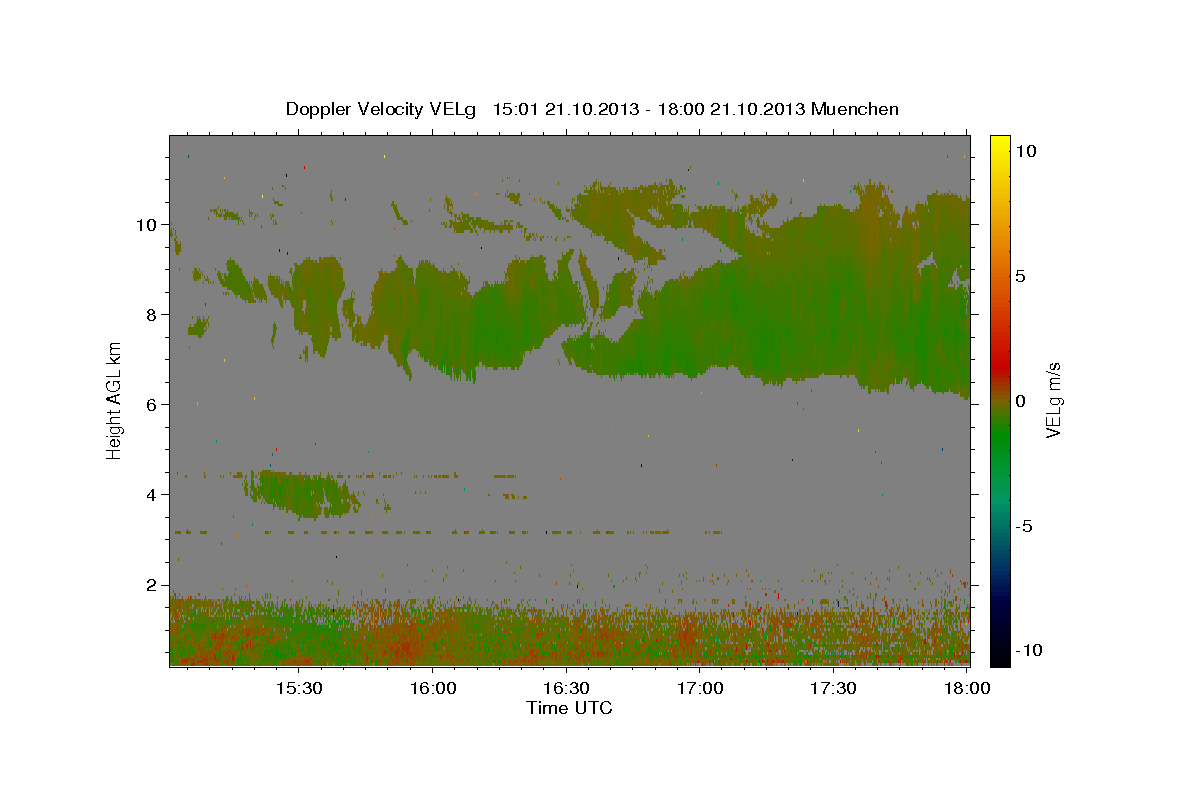This screenshot has width=1200, height=800.
Task: Click the Time UTC axis label
Action: pos(569,708)
